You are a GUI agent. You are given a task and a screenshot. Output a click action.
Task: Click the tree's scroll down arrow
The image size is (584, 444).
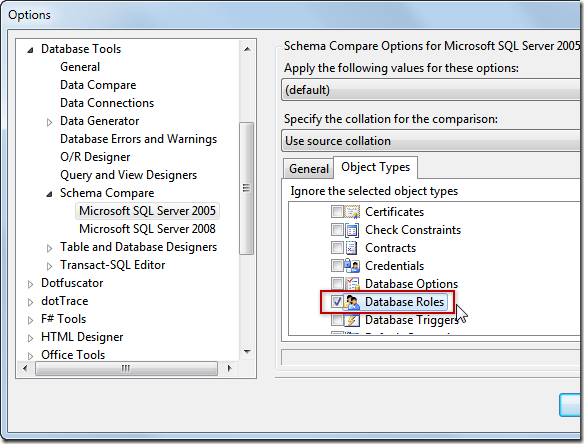click(x=247, y=352)
